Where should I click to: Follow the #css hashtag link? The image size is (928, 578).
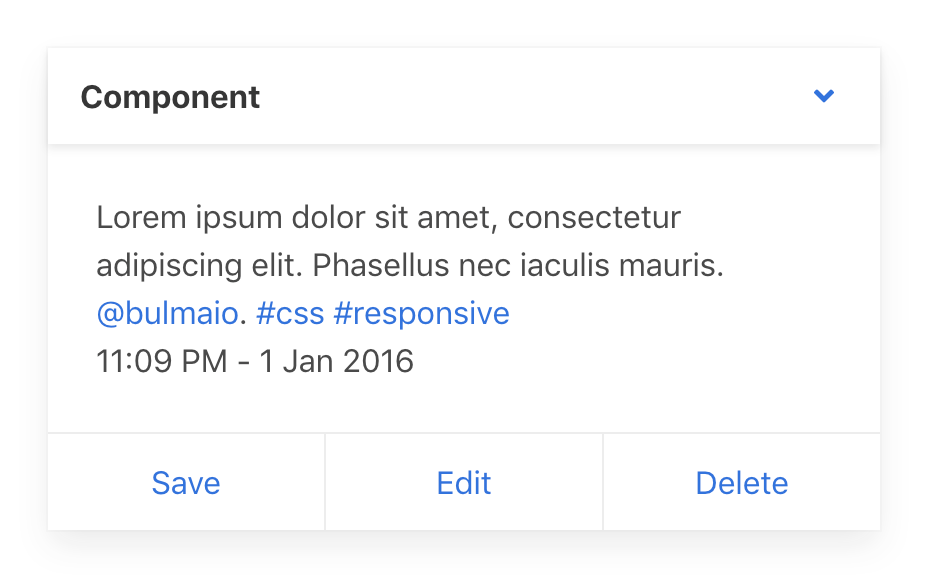click(x=290, y=314)
